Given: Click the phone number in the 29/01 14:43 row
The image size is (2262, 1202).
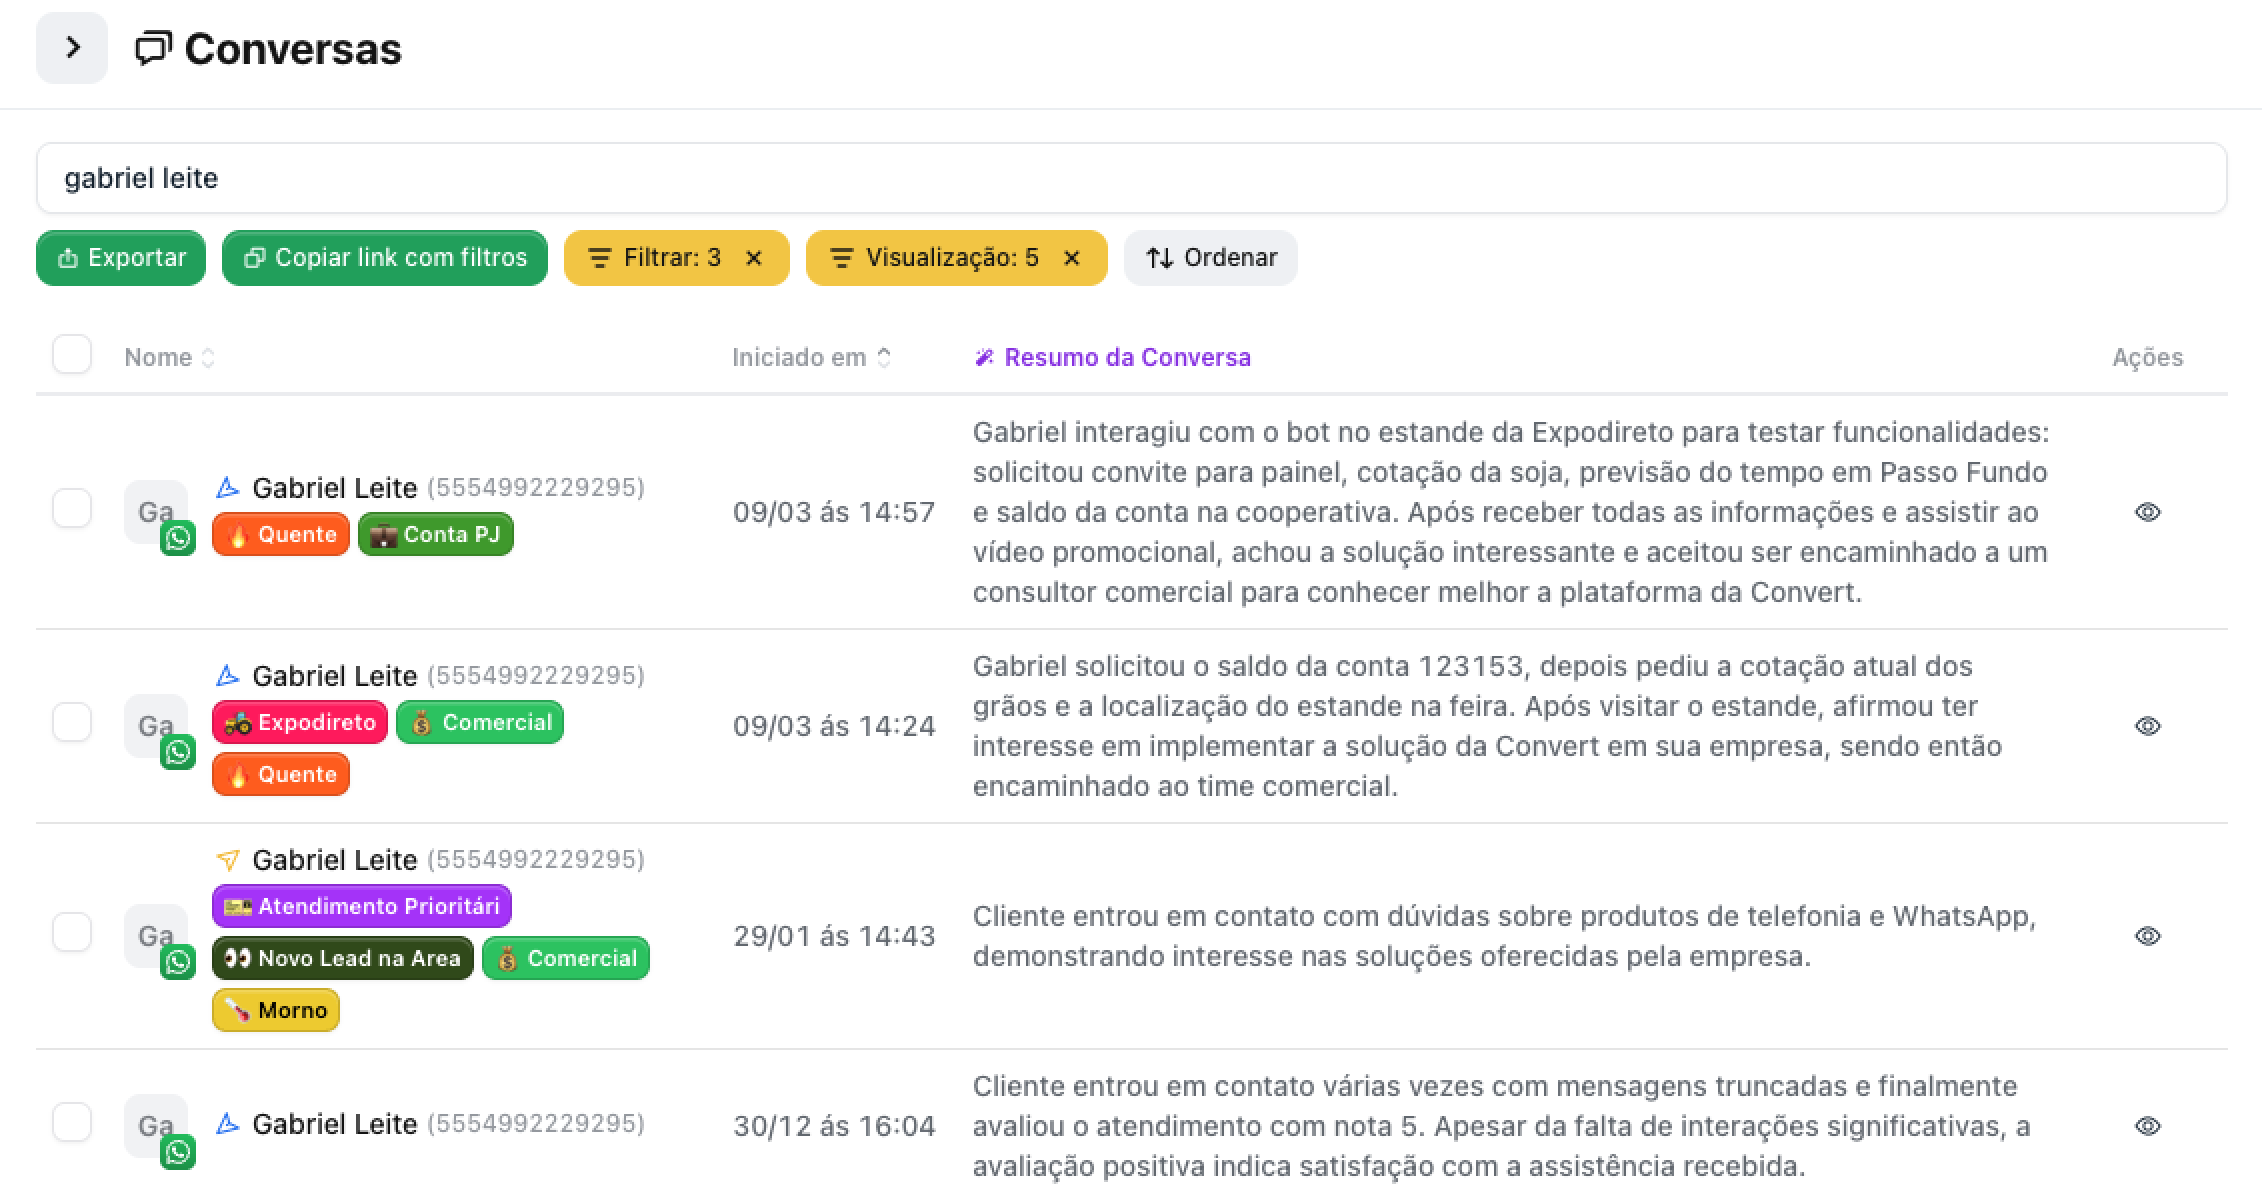Looking at the screenshot, I should point(536,859).
